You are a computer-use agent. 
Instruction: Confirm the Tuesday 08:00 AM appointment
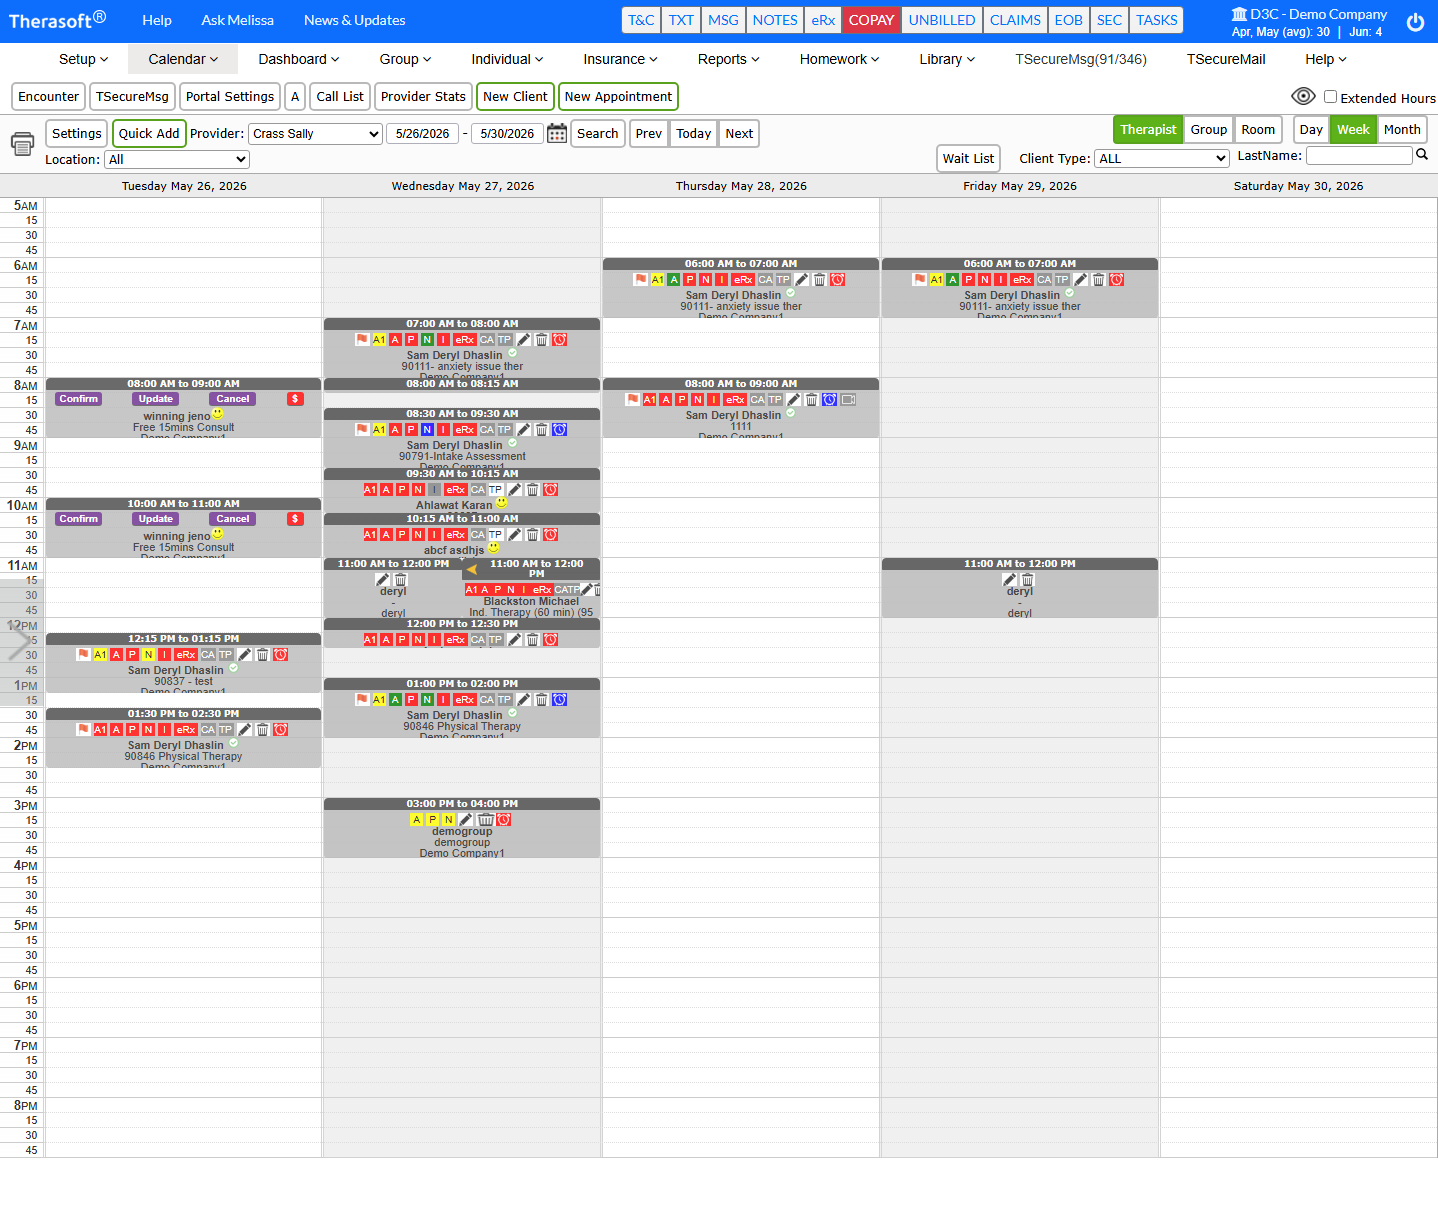78,399
